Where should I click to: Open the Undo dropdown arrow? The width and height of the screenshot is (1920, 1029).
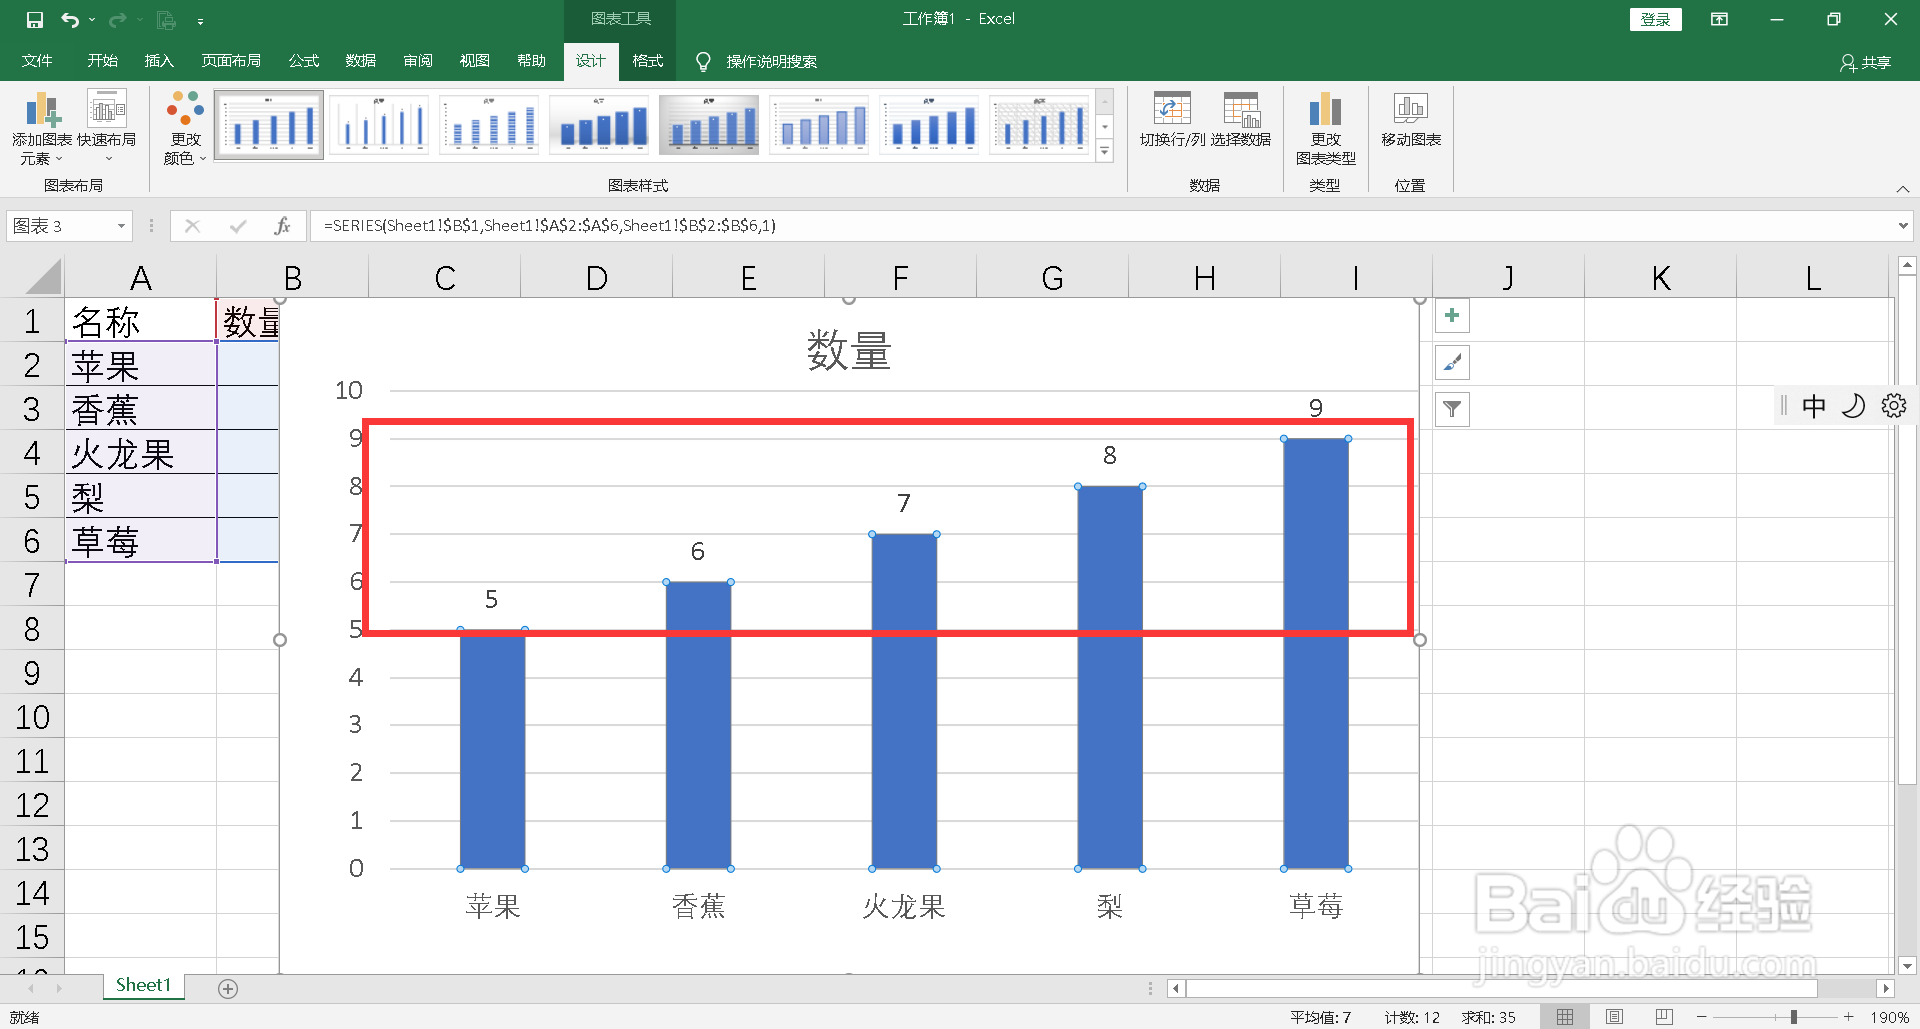(x=93, y=19)
